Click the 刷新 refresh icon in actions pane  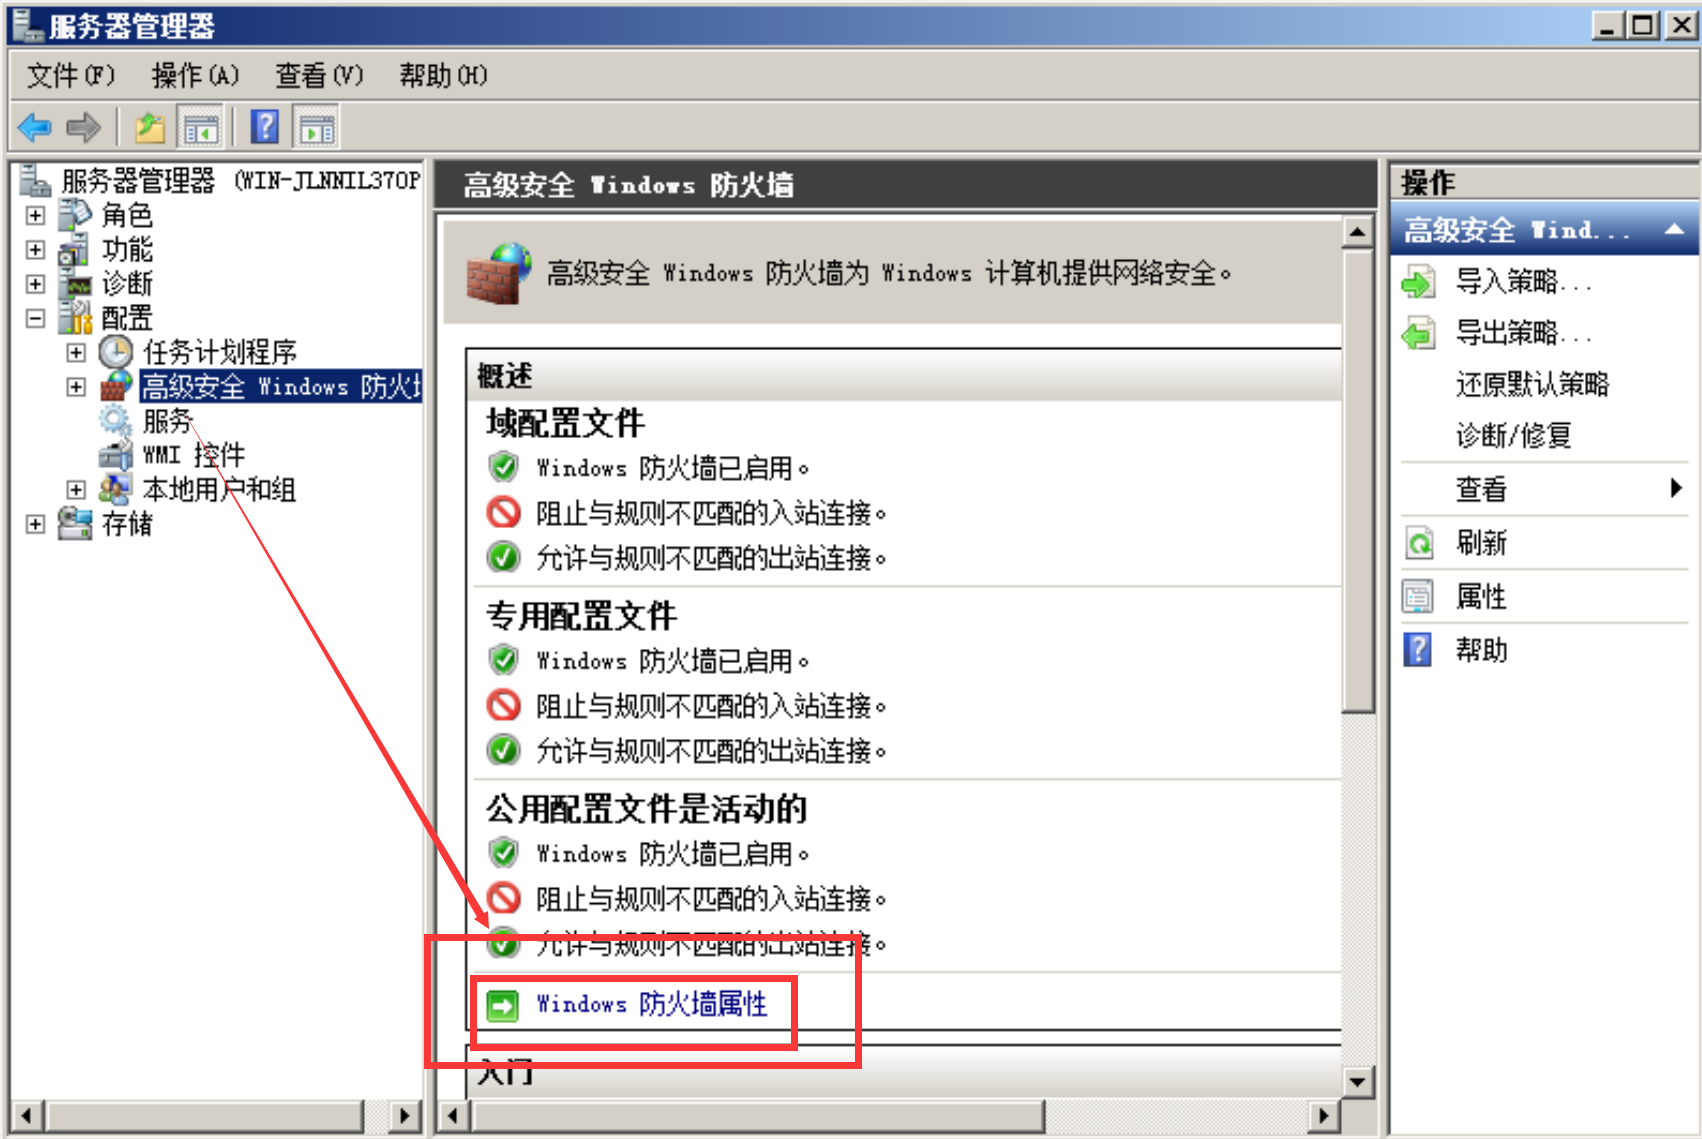click(x=1418, y=543)
